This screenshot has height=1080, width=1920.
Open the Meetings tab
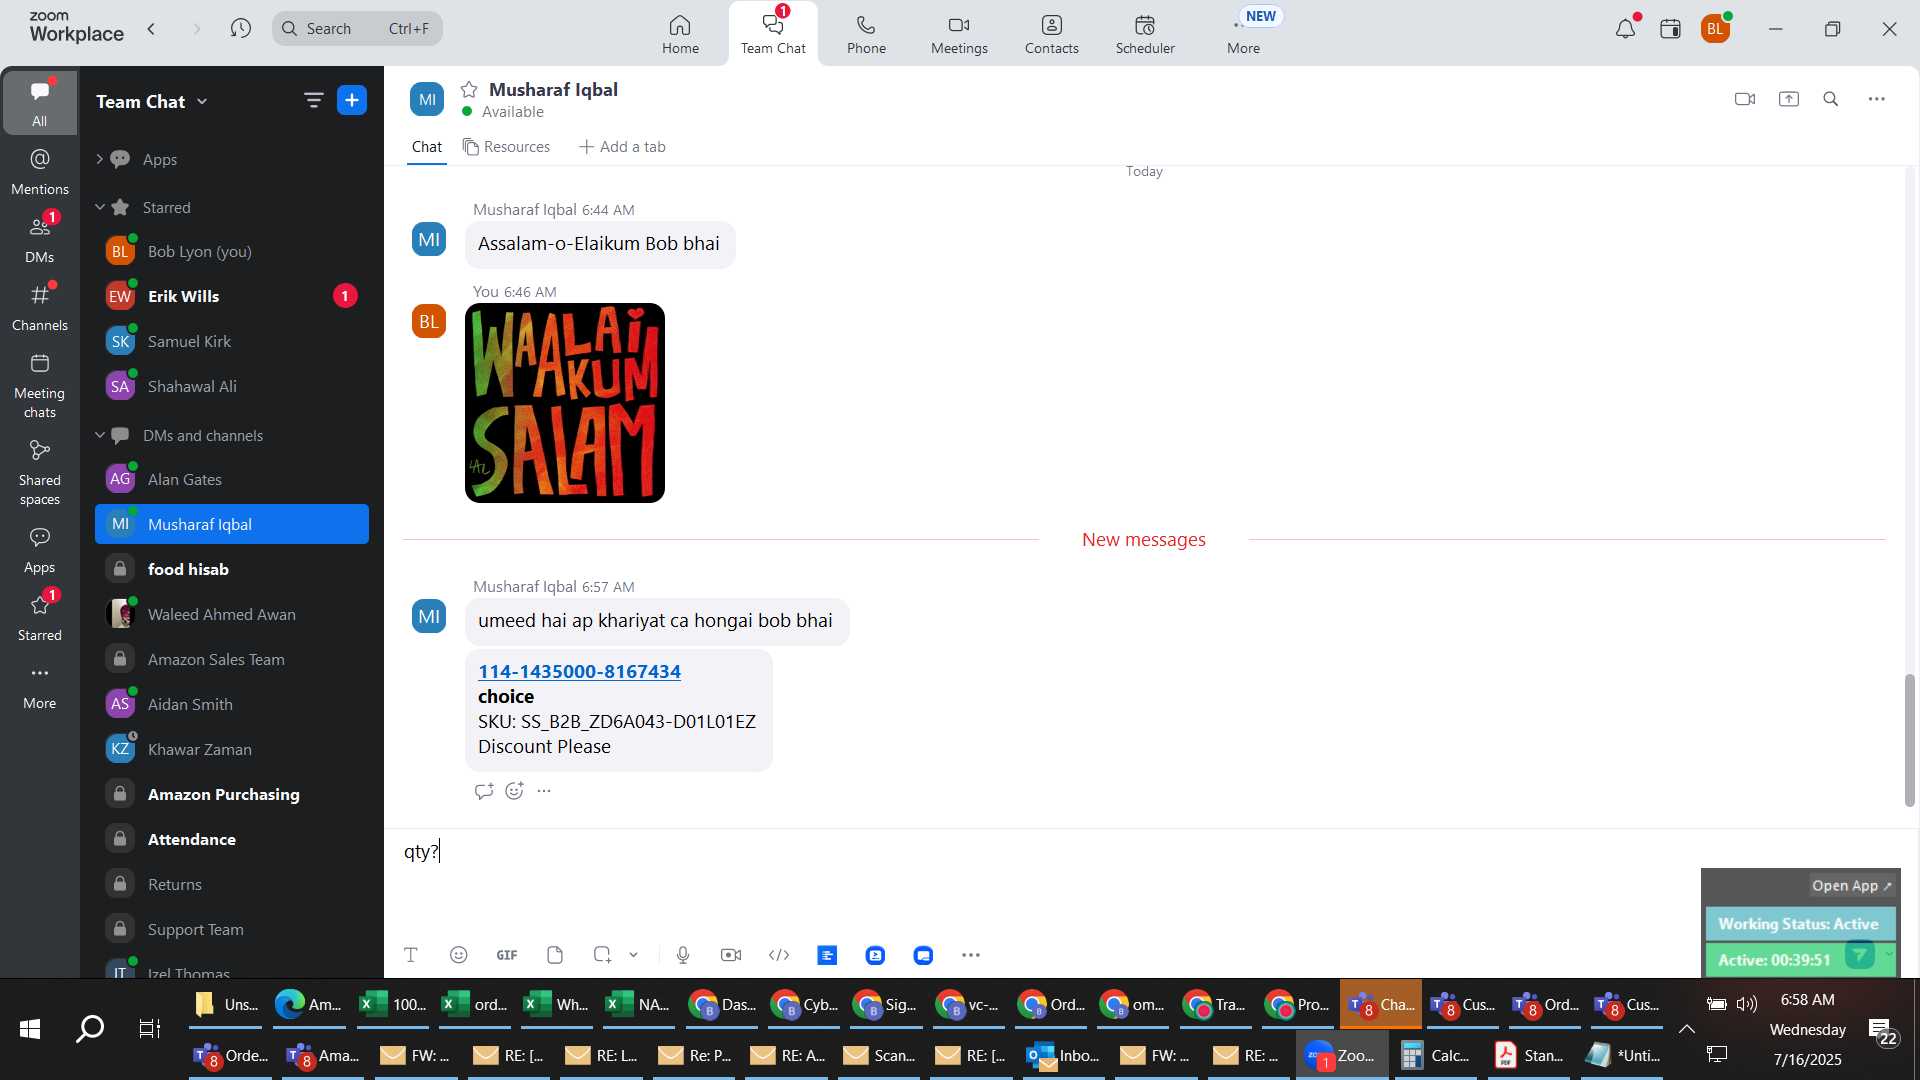coord(959,33)
